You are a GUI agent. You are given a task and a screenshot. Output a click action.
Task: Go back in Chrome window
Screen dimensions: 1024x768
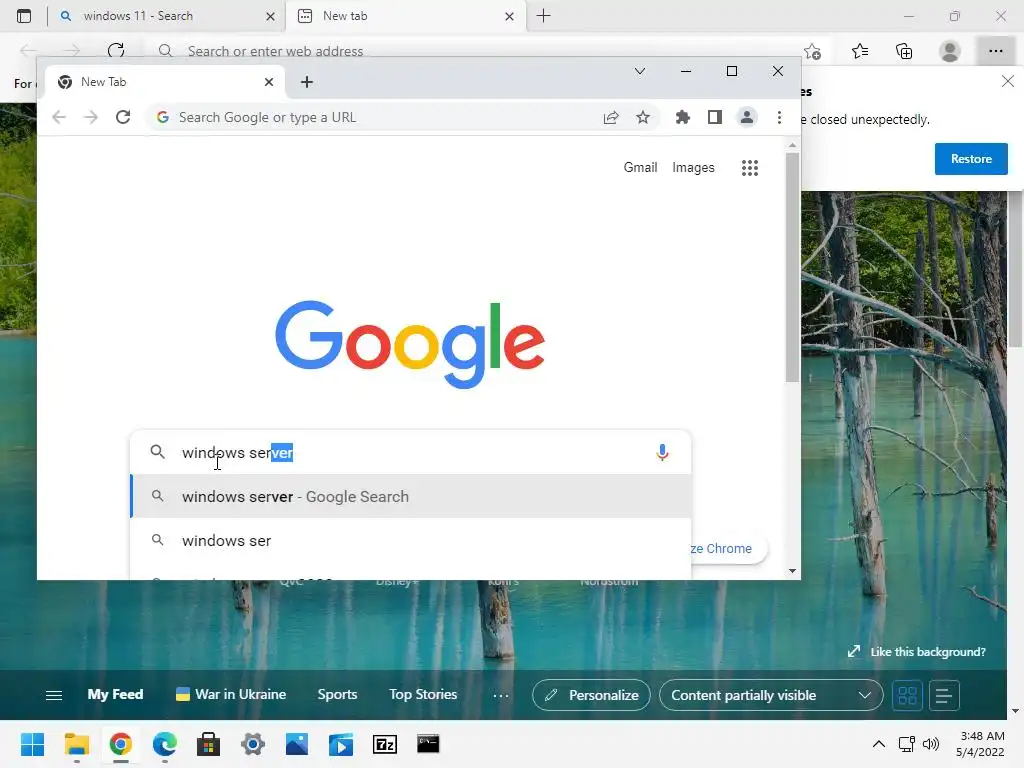coord(59,117)
